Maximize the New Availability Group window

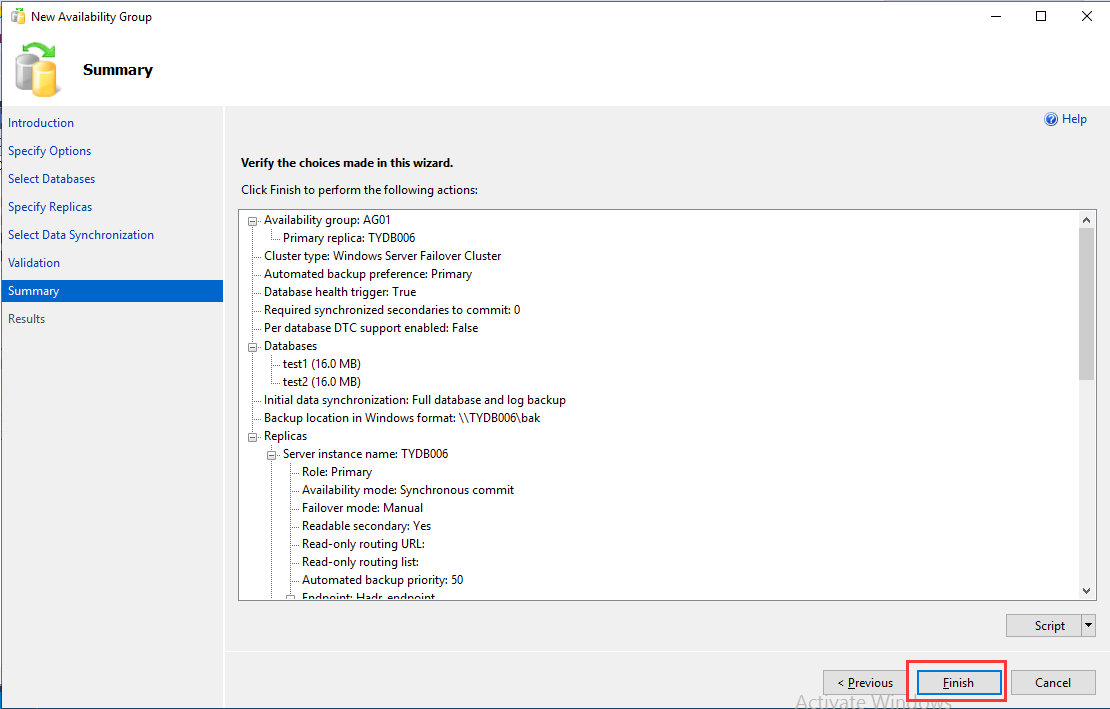pos(1041,16)
